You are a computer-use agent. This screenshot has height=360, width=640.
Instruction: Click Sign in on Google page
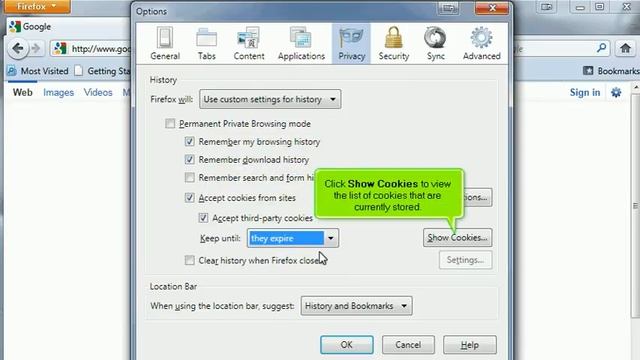coord(585,92)
